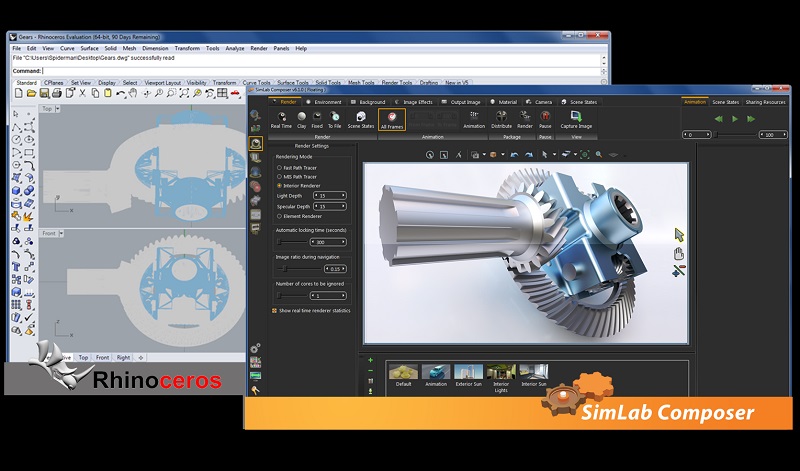Click the Save icon in Rhino toolbar
Image resolution: width=800 pixels, height=471 pixels.
[x=43, y=93]
